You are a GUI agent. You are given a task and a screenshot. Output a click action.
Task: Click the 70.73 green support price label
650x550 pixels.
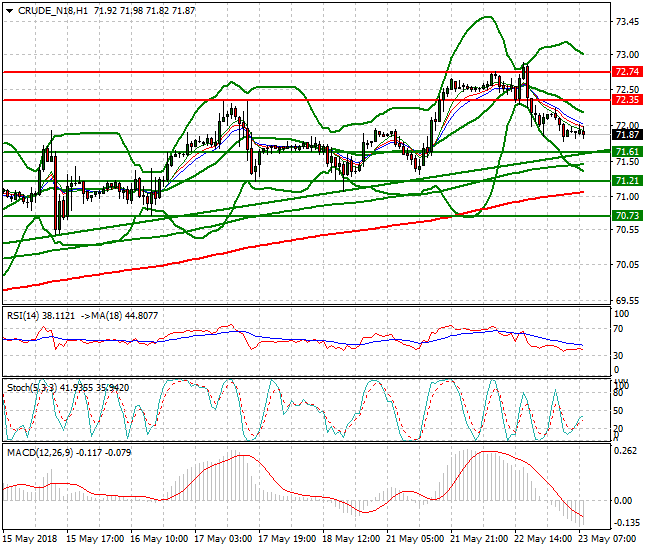tap(627, 216)
